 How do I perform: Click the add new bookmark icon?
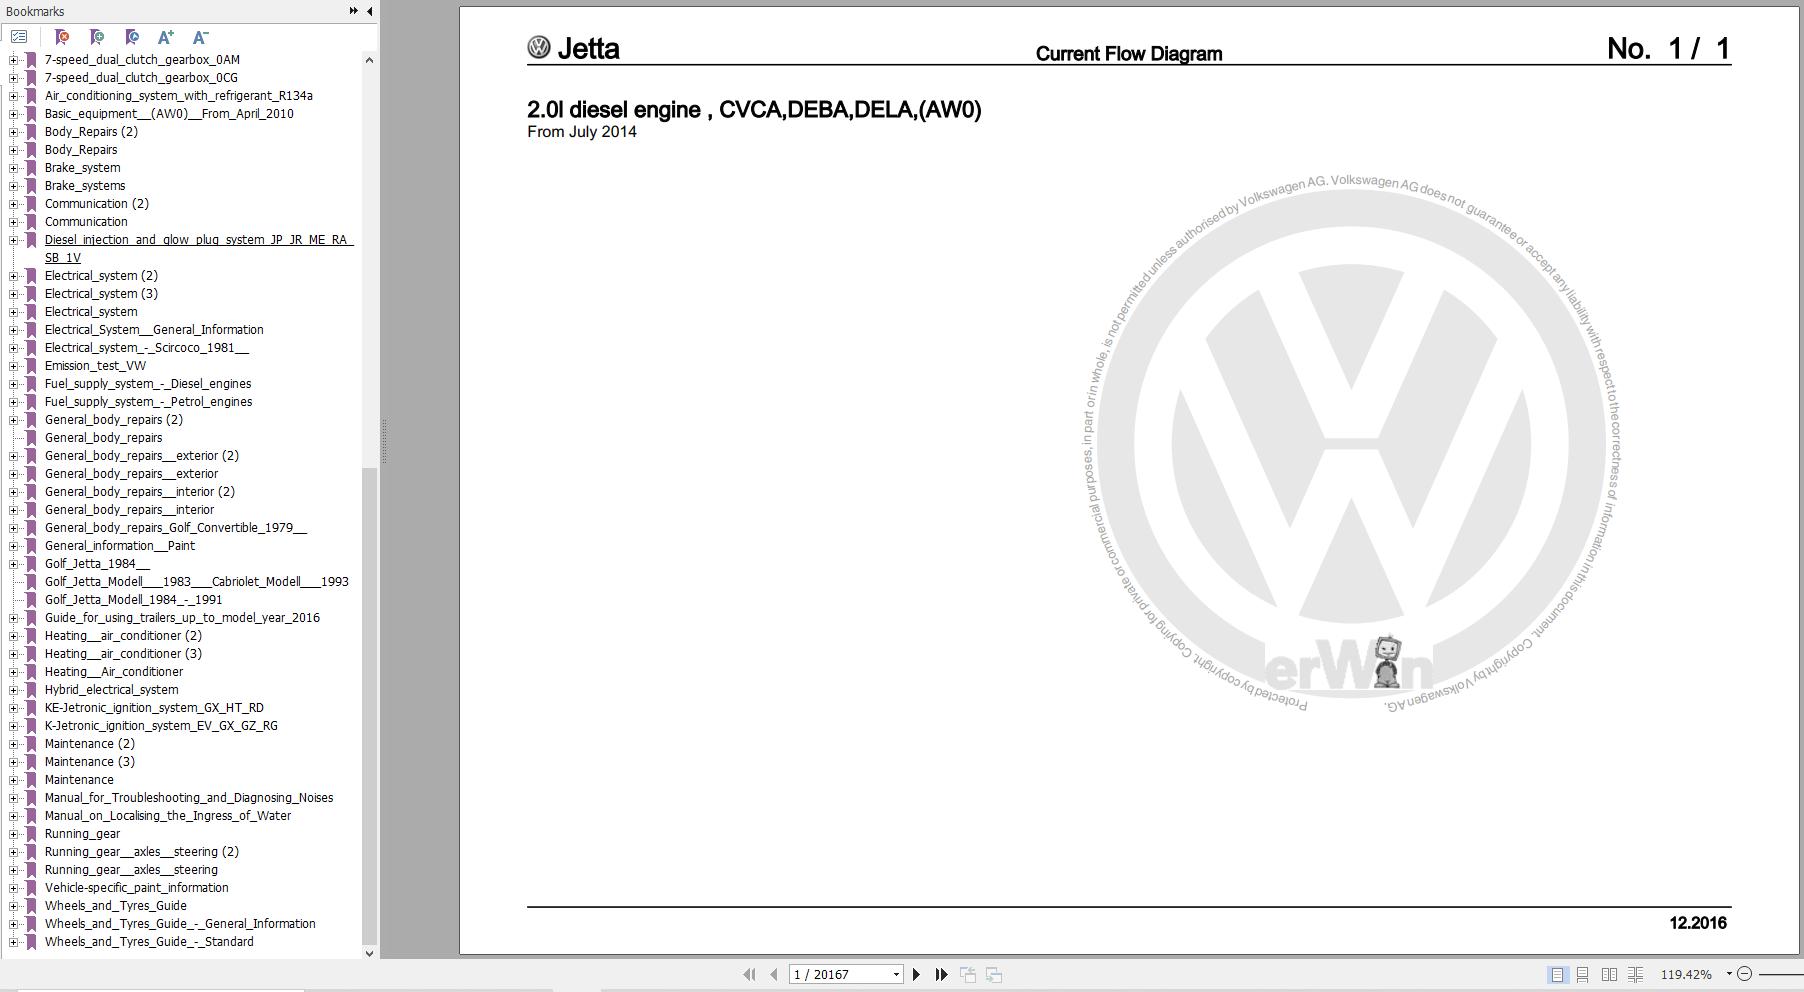[97, 37]
